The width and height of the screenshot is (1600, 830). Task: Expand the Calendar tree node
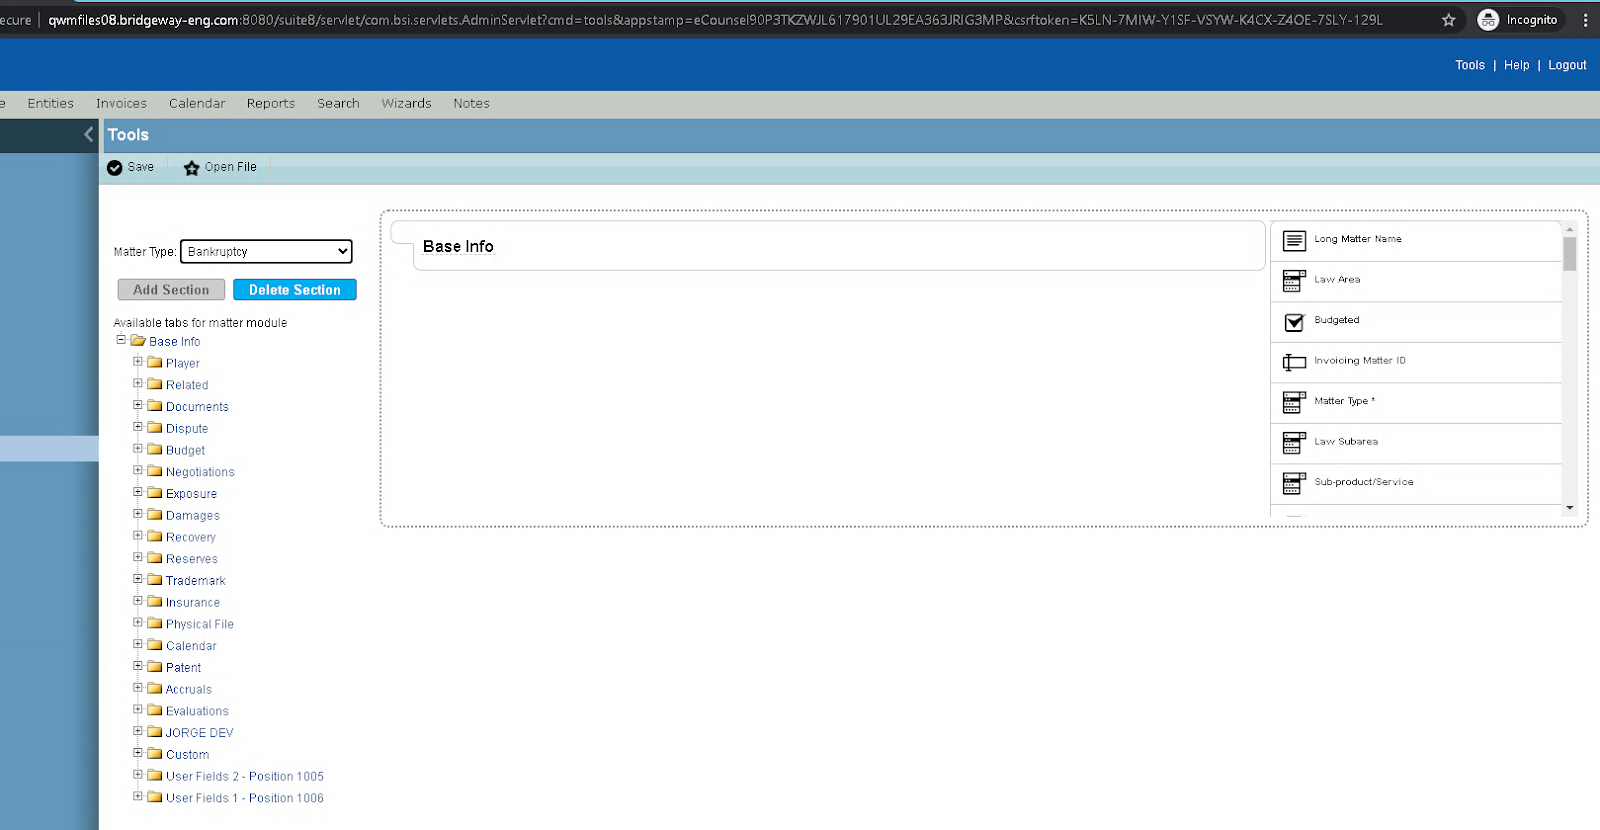(x=138, y=644)
